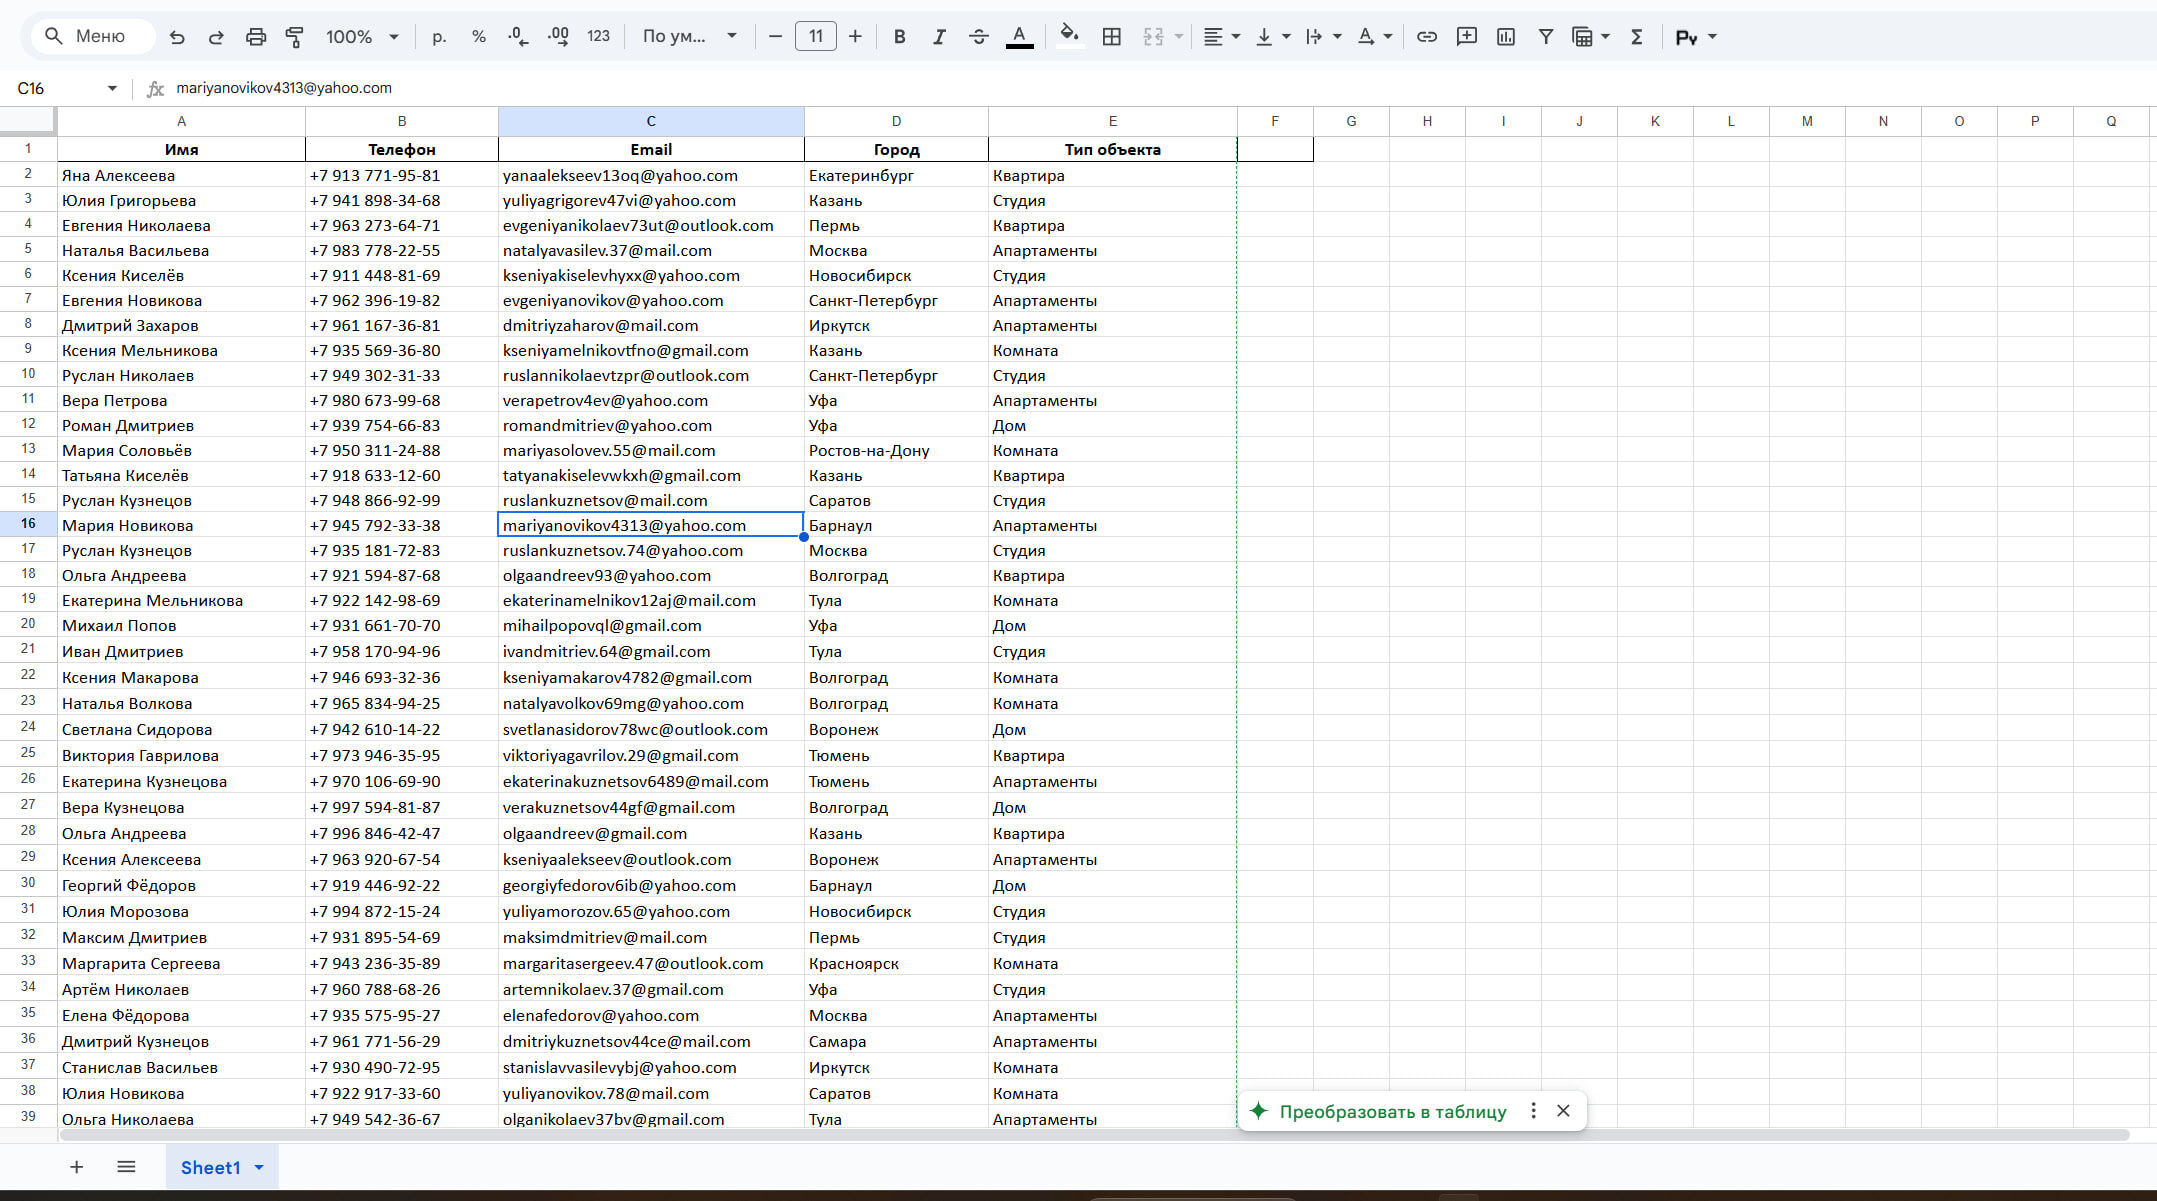Select column A header
The image size is (2157, 1201).
181,121
